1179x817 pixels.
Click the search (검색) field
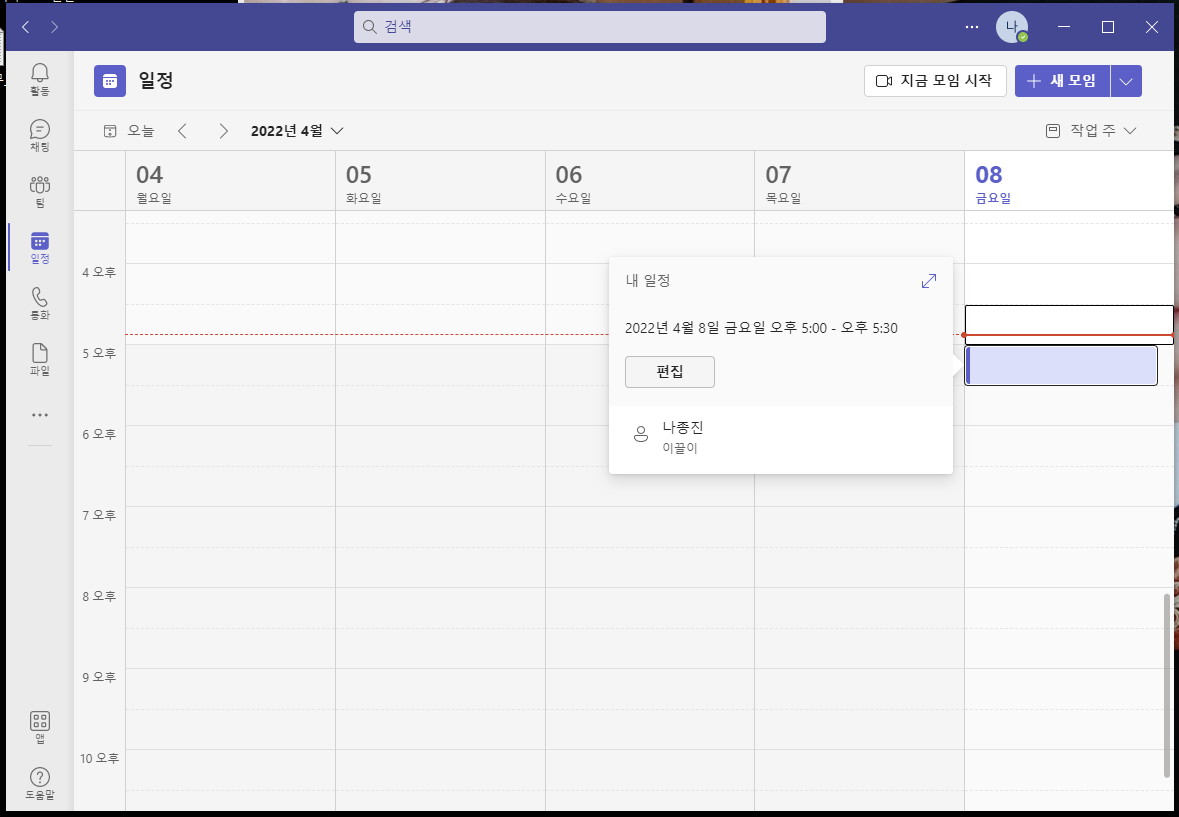click(x=590, y=27)
